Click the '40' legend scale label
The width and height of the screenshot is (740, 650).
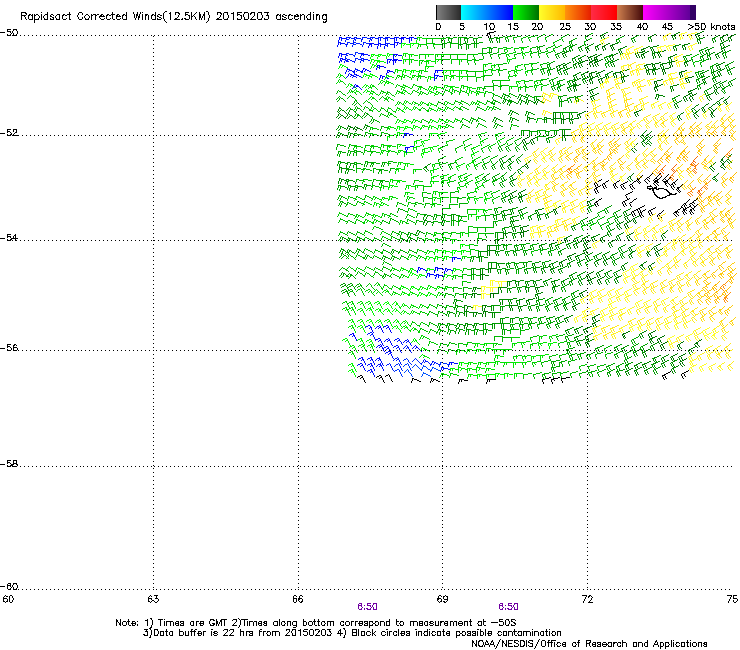pos(642,27)
